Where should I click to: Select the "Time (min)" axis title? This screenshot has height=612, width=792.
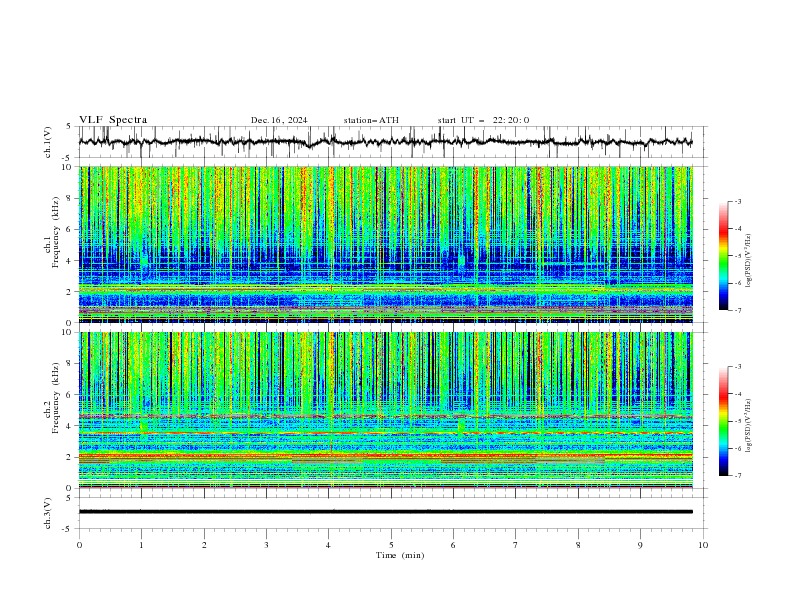[x=400, y=555]
